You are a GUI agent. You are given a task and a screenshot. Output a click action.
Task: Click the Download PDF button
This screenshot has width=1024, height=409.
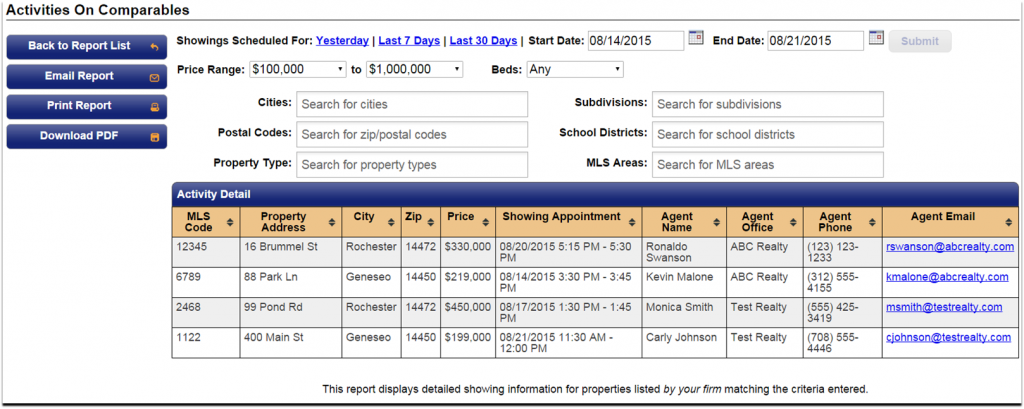tap(87, 137)
